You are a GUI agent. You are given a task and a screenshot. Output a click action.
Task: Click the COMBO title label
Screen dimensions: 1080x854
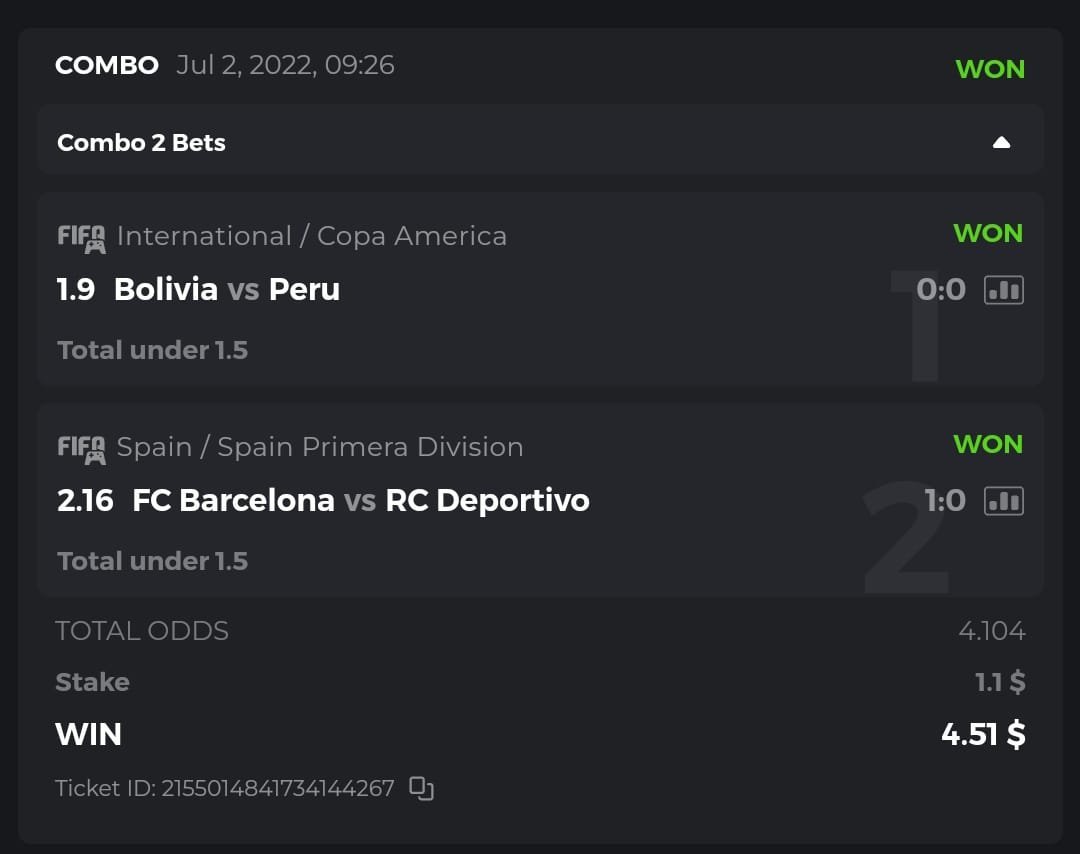107,66
